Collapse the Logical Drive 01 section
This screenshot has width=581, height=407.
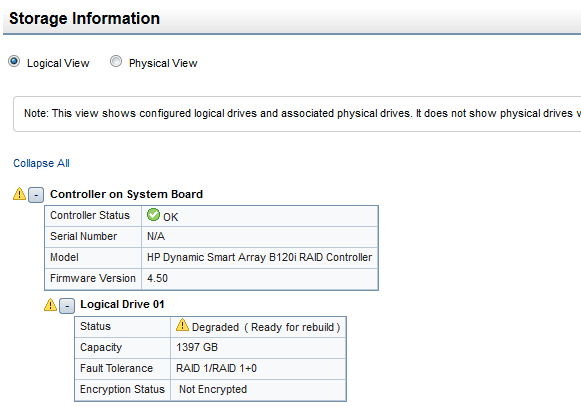click(67, 306)
